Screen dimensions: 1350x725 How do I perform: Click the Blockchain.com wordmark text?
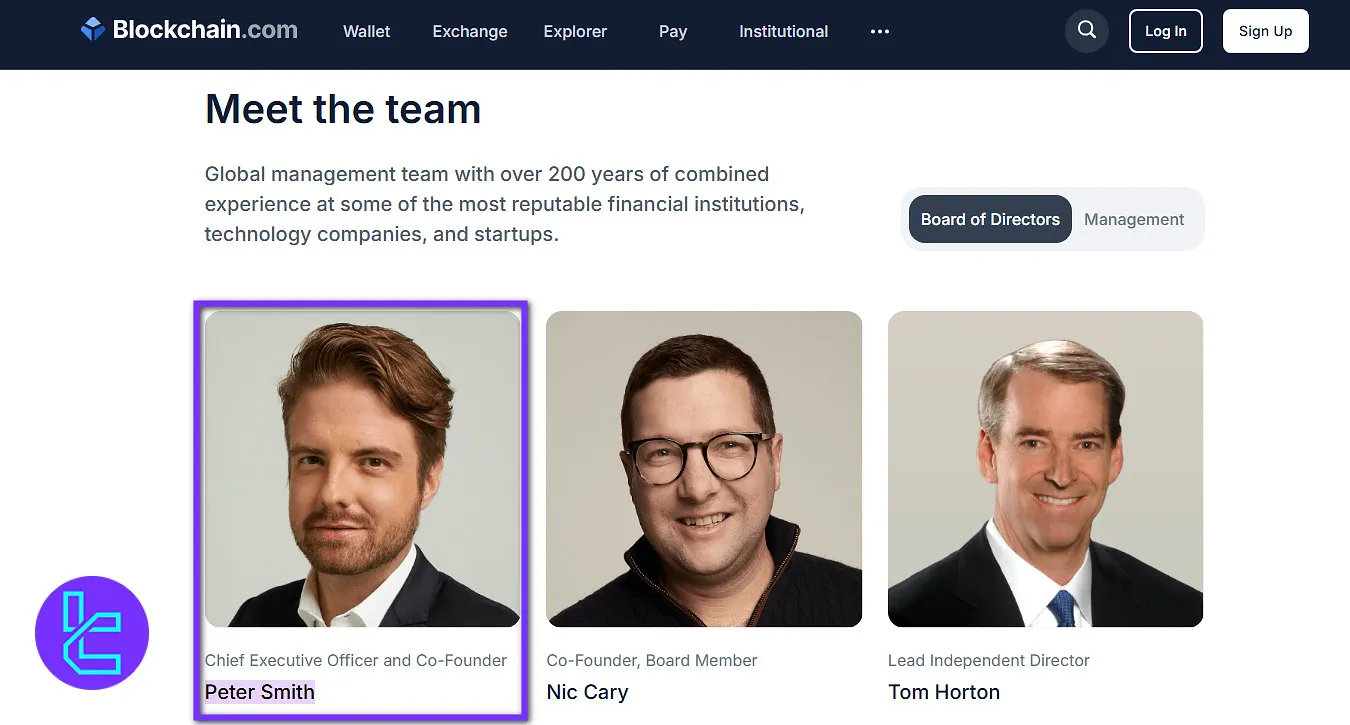coord(205,30)
